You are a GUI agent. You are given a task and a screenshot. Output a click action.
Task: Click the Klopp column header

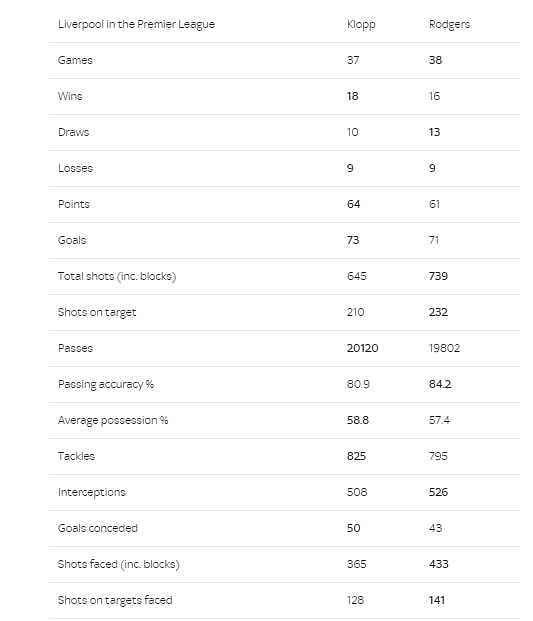(x=361, y=25)
